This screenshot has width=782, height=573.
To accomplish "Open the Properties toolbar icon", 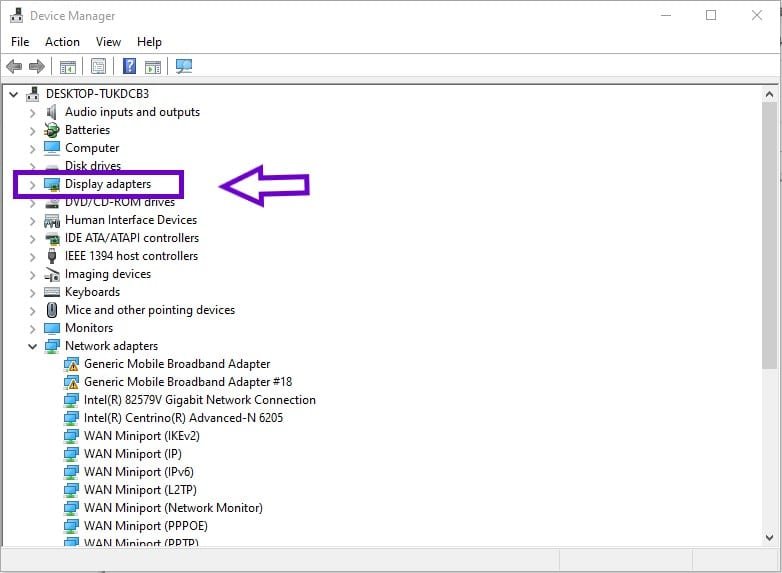I will point(98,66).
